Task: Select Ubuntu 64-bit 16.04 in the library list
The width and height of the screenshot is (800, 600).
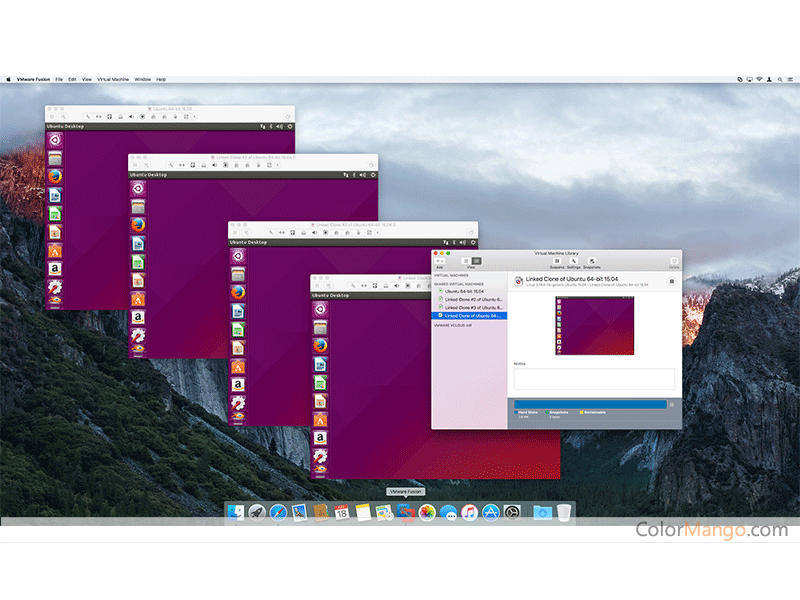Action: (469, 291)
